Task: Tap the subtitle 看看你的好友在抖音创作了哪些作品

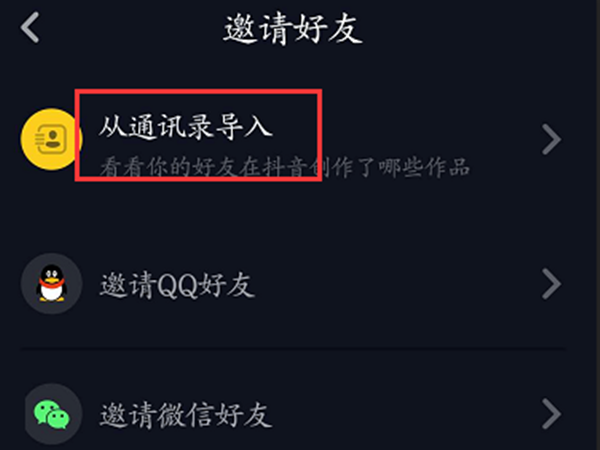Action: pyautogui.click(x=285, y=167)
